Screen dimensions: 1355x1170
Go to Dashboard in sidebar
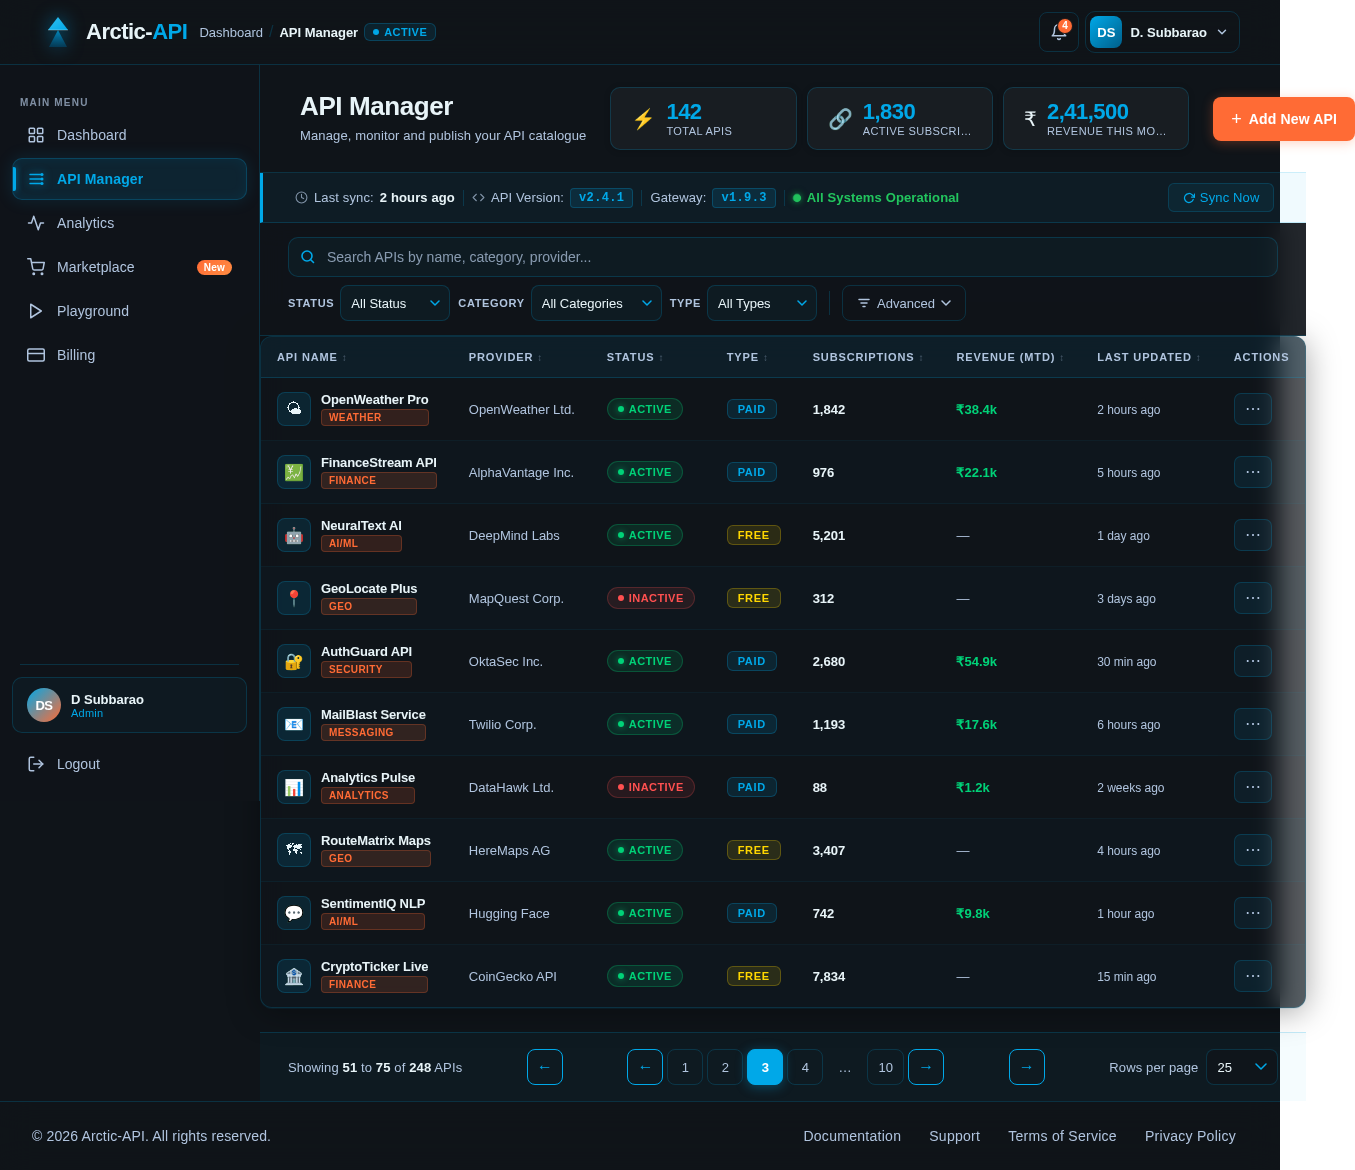click(x=129, y=135)
